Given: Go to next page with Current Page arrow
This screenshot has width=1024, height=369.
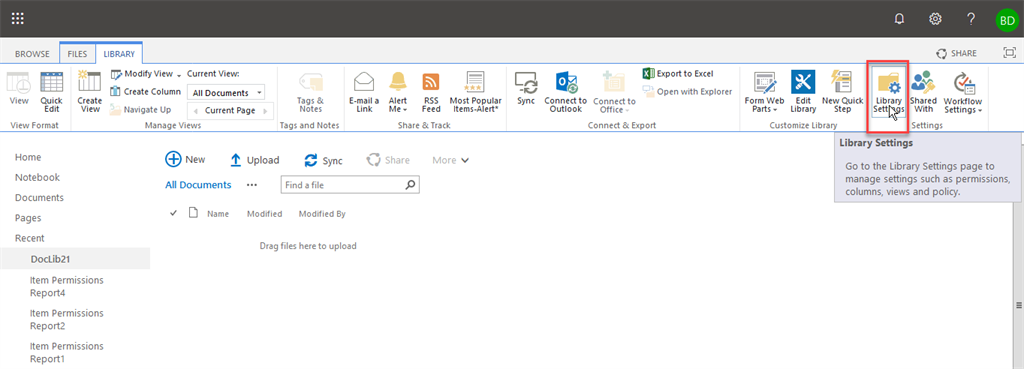Looking at the screenshot, I should tap(265, 110).
